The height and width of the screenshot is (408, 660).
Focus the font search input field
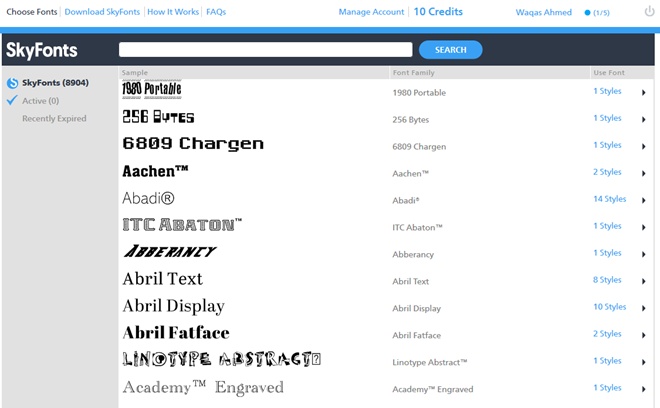tap(266, 49)
